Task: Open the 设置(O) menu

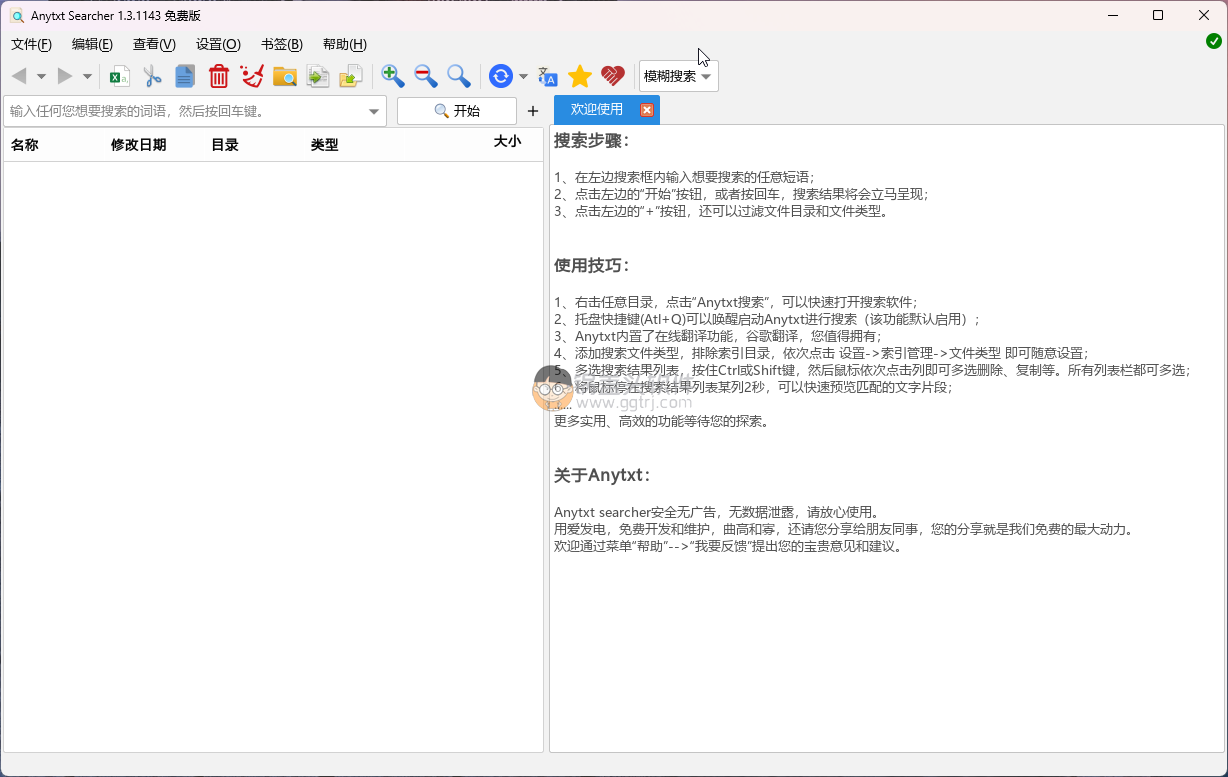Action: [x=218, y=44]
